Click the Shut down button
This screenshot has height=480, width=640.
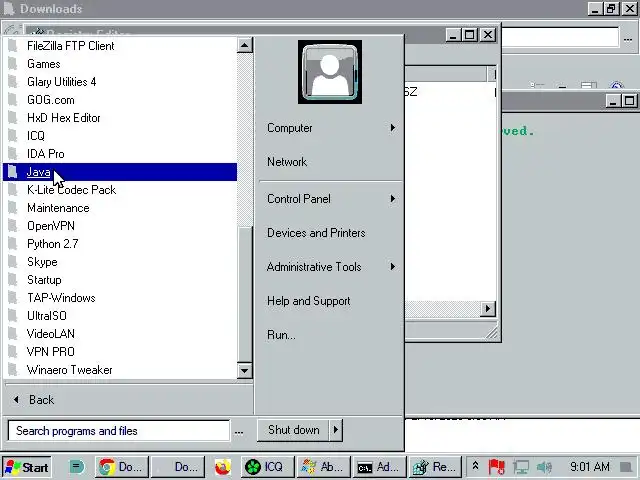293,430
